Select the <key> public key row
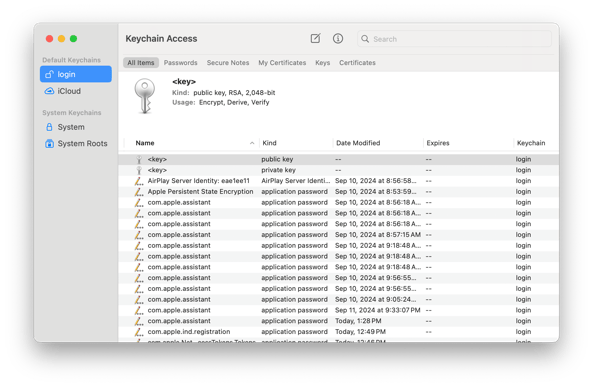Viewport: 593px width, 387px height. (338, 160)
